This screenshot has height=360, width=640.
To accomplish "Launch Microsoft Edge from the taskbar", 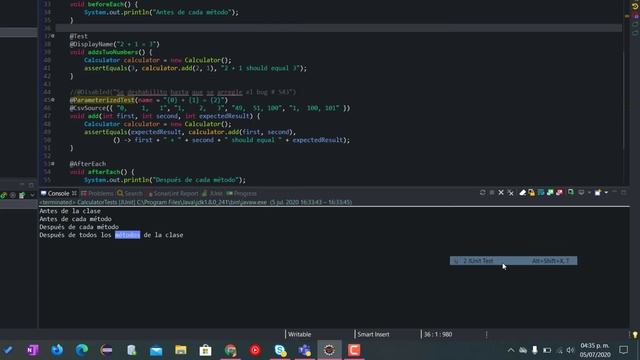I will click(82, 350).
